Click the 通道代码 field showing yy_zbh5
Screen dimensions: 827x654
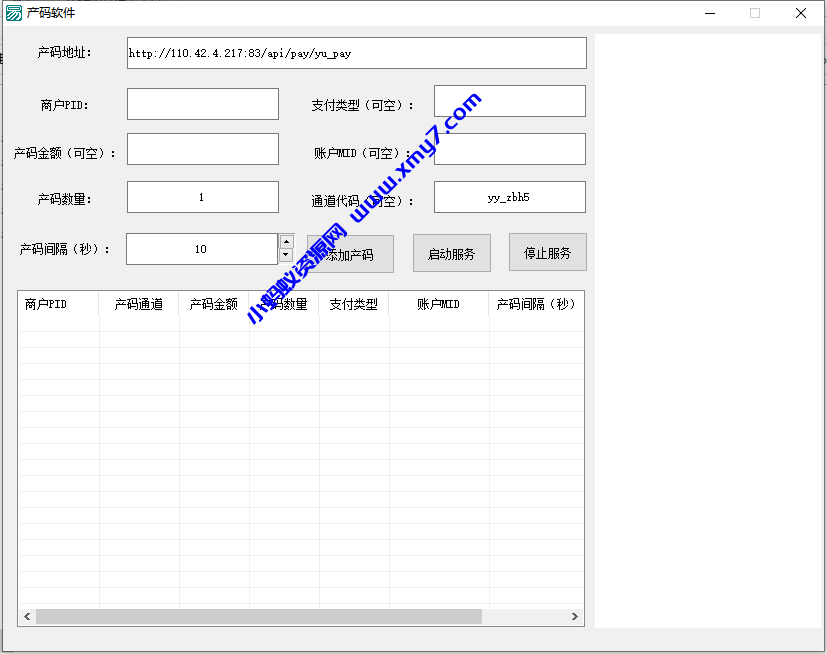pos(509,197)
